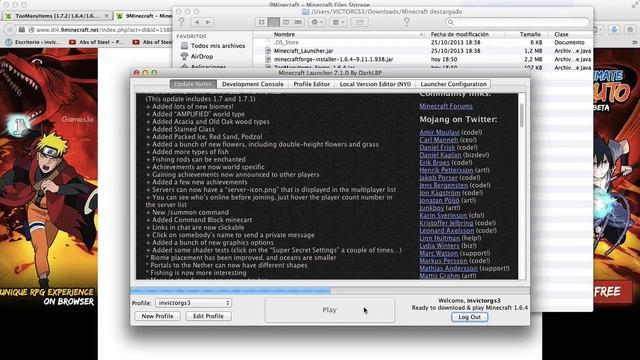Open Daniel Kaplan Twitter link

point(440,155)
